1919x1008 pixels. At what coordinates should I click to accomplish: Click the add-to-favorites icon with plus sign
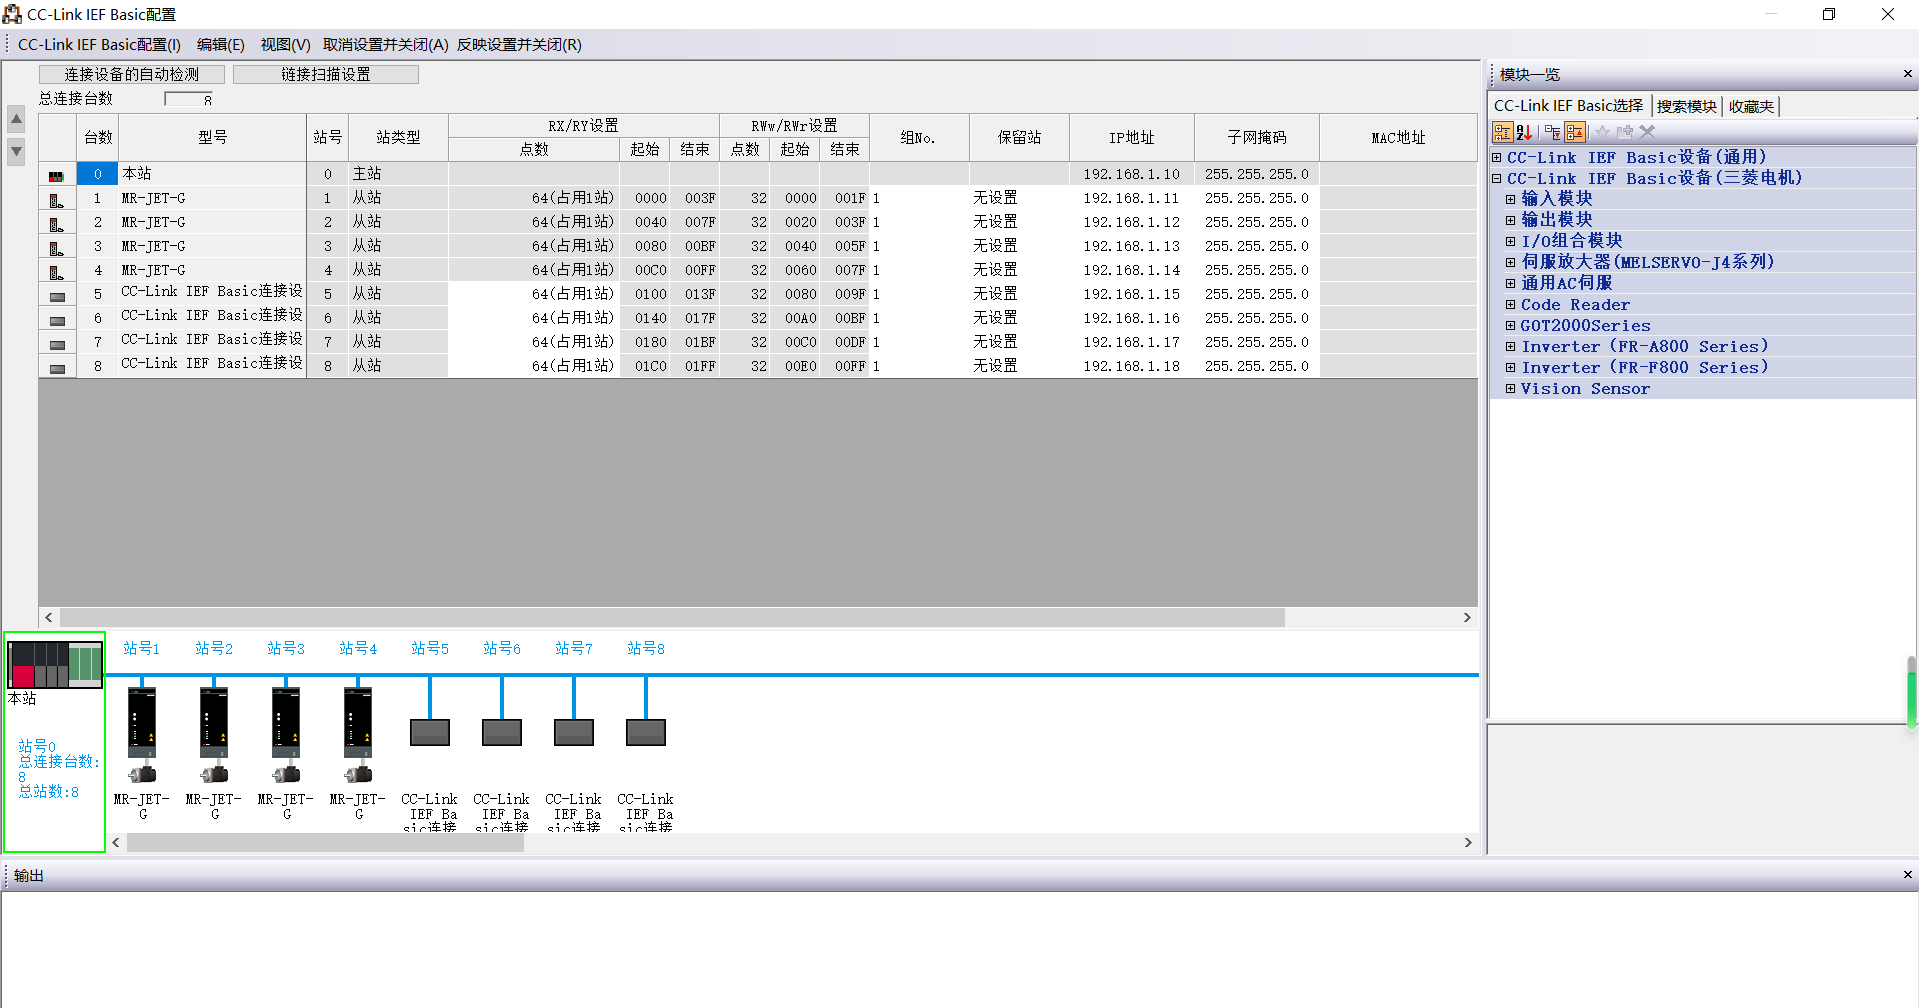point(1625,132)
